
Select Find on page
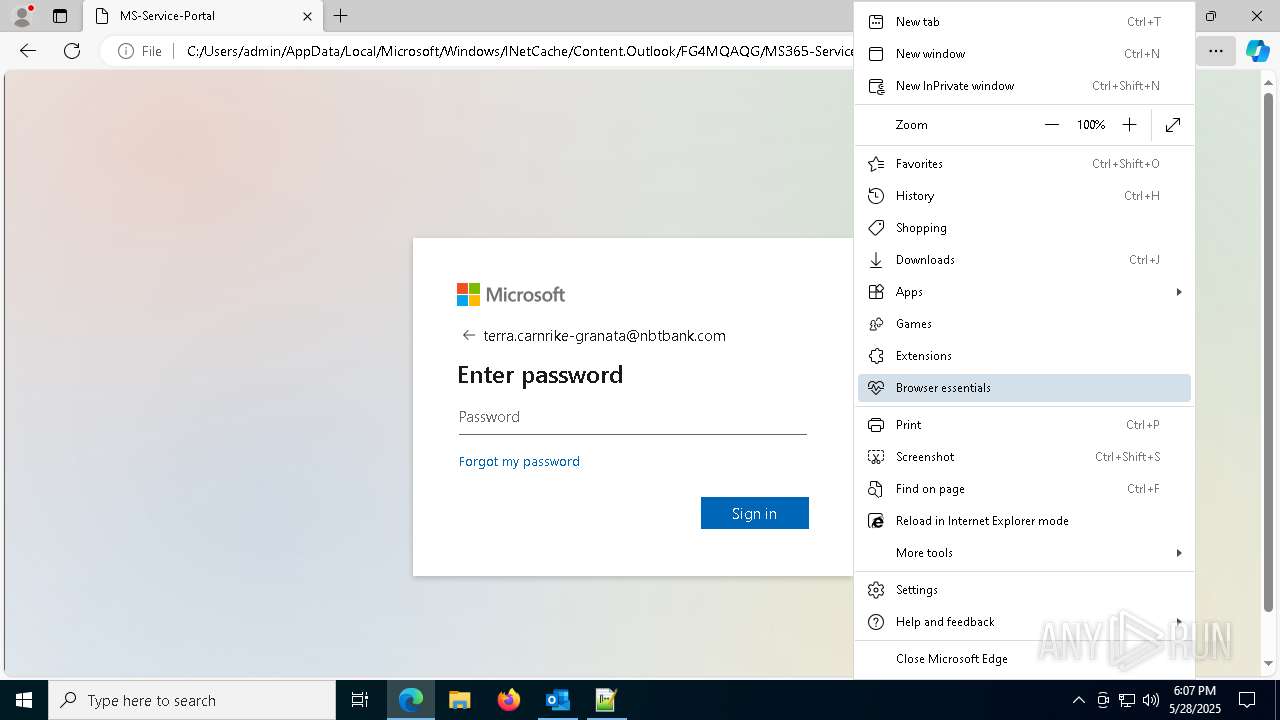1024,489
